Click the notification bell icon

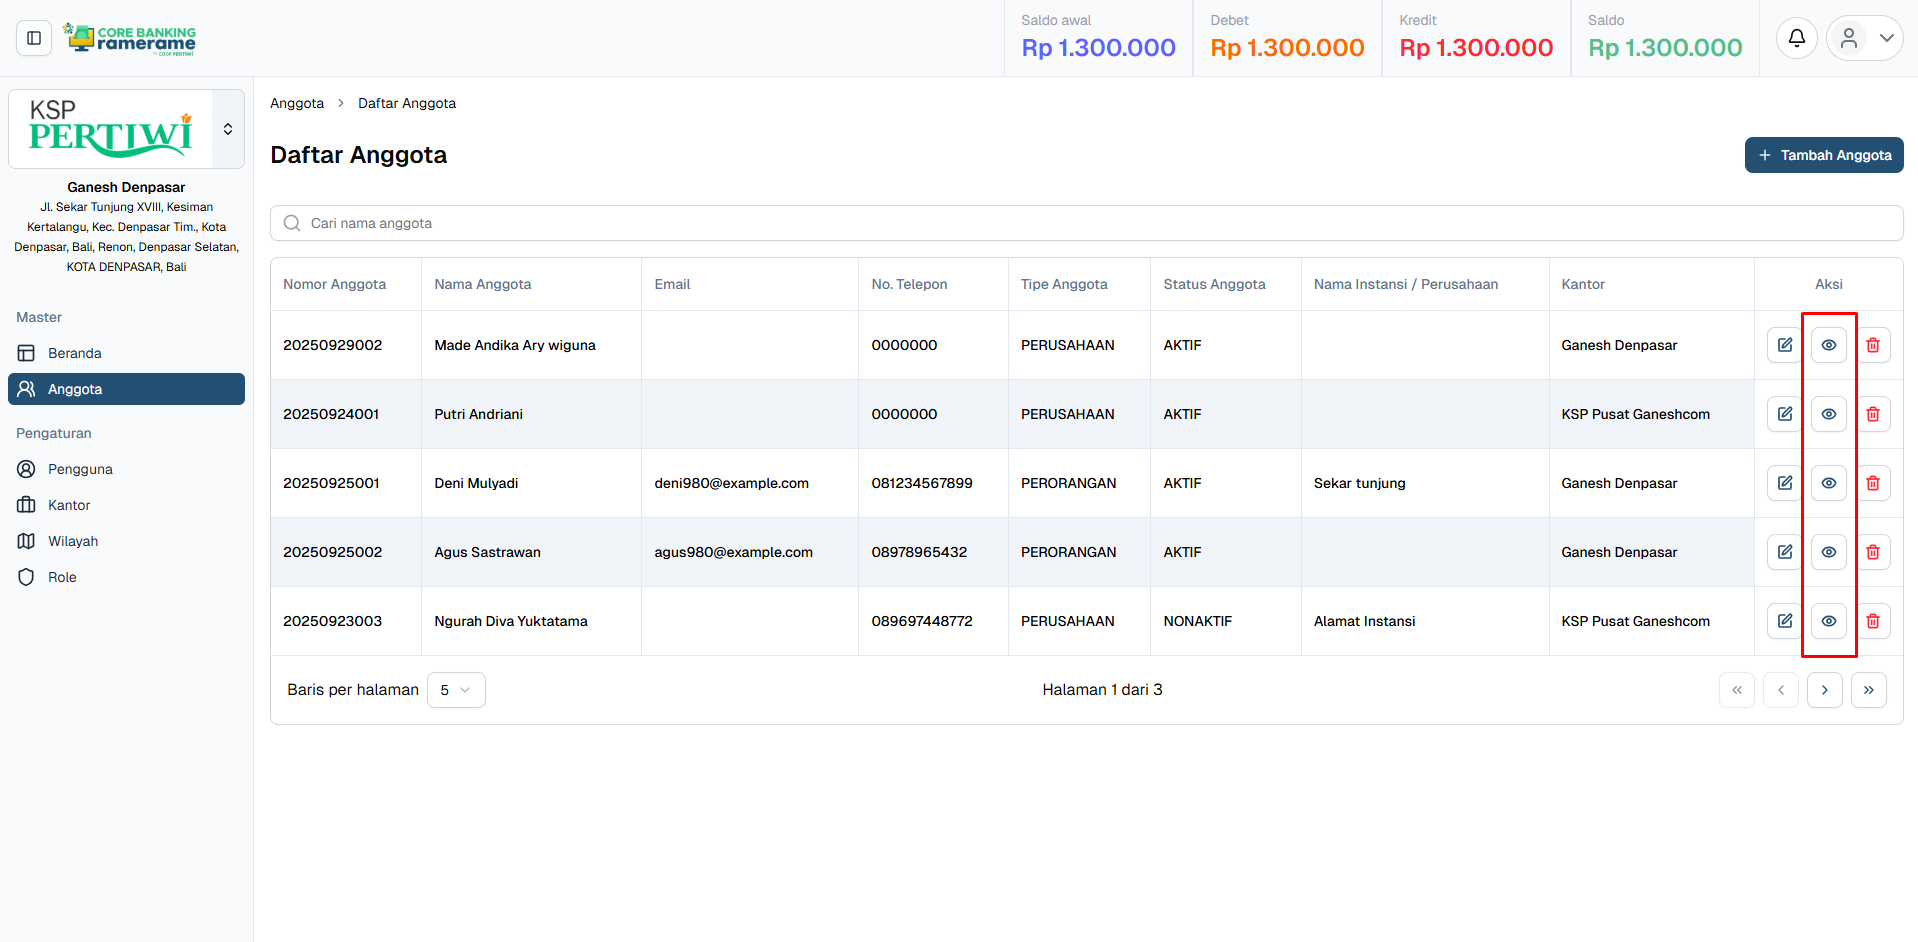pyautogui.click(x=1796, y=37)
